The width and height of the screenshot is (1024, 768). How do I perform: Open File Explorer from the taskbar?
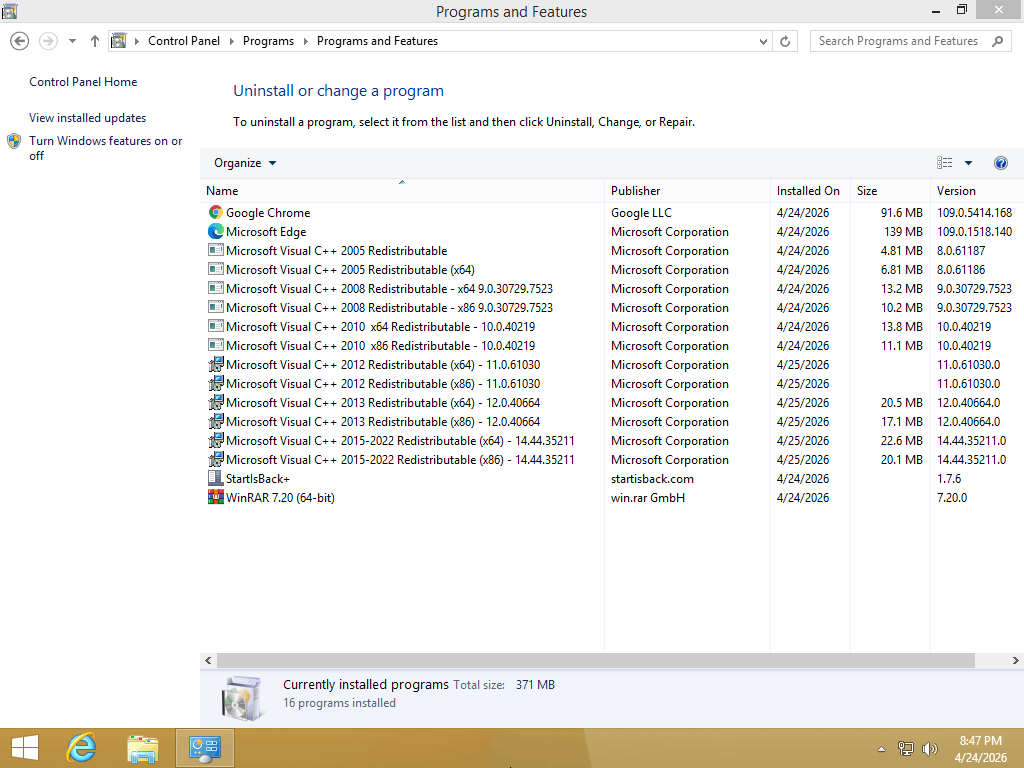[x=143, y=747]
